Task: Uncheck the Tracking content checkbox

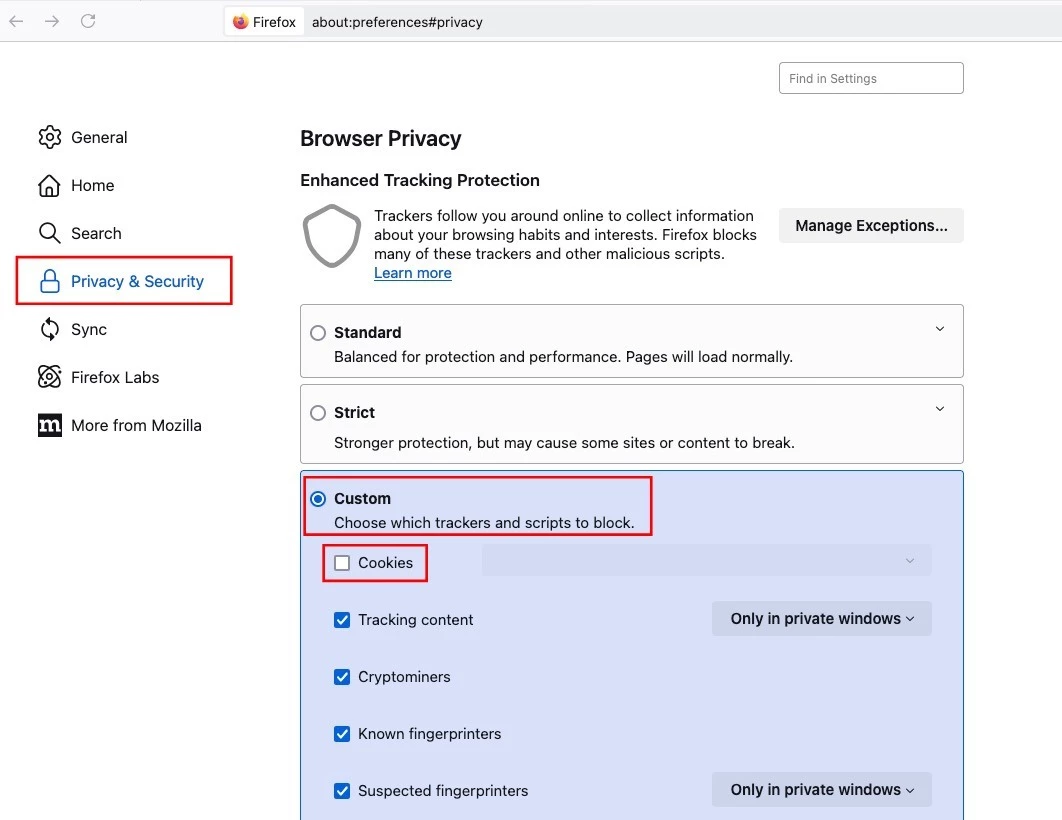Action: pos(342,620)
